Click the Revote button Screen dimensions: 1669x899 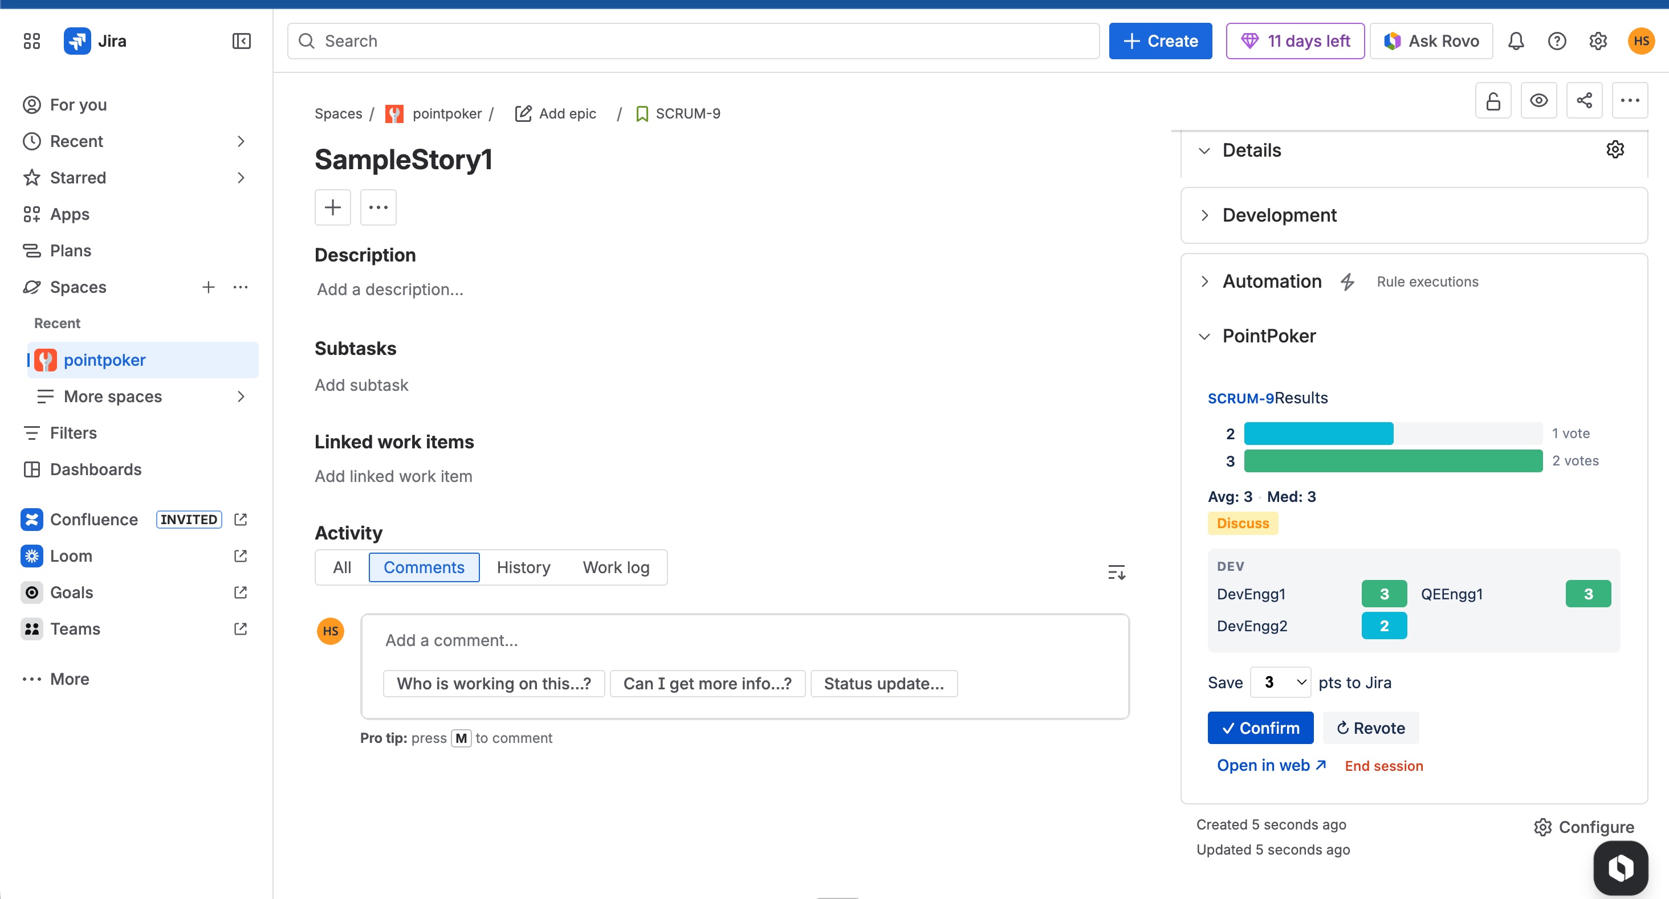1371,728
